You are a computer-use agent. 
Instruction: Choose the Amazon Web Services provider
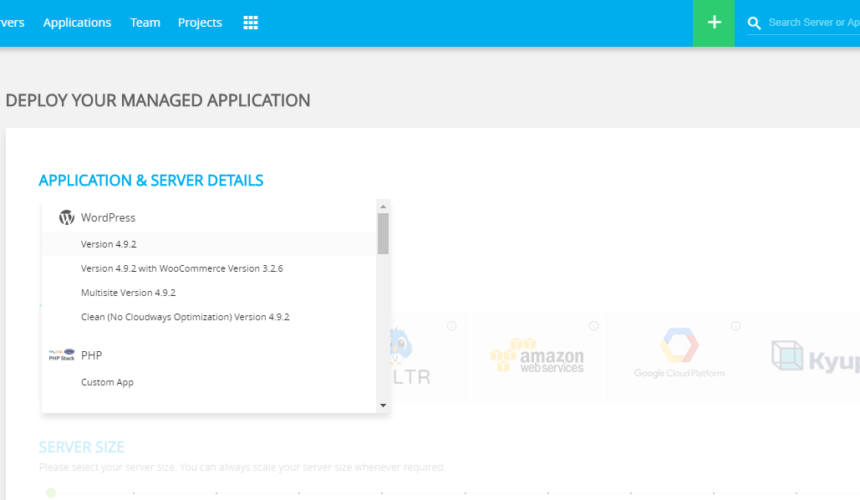click(x=537, y=356)
